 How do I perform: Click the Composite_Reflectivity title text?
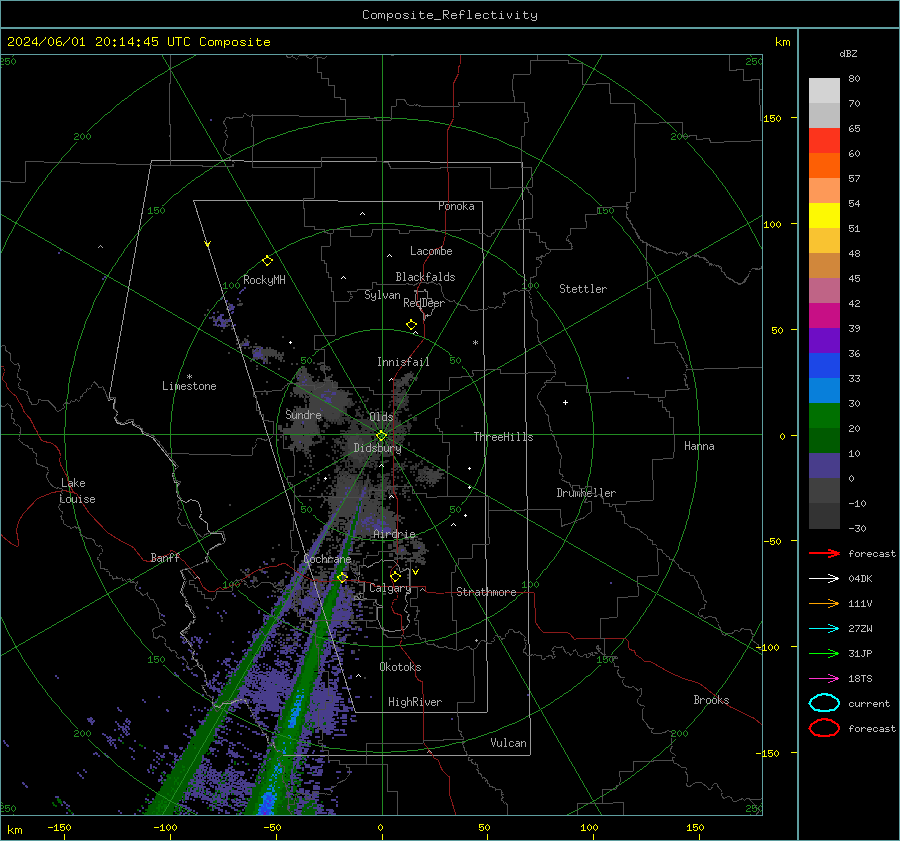(x=450, y=15)
